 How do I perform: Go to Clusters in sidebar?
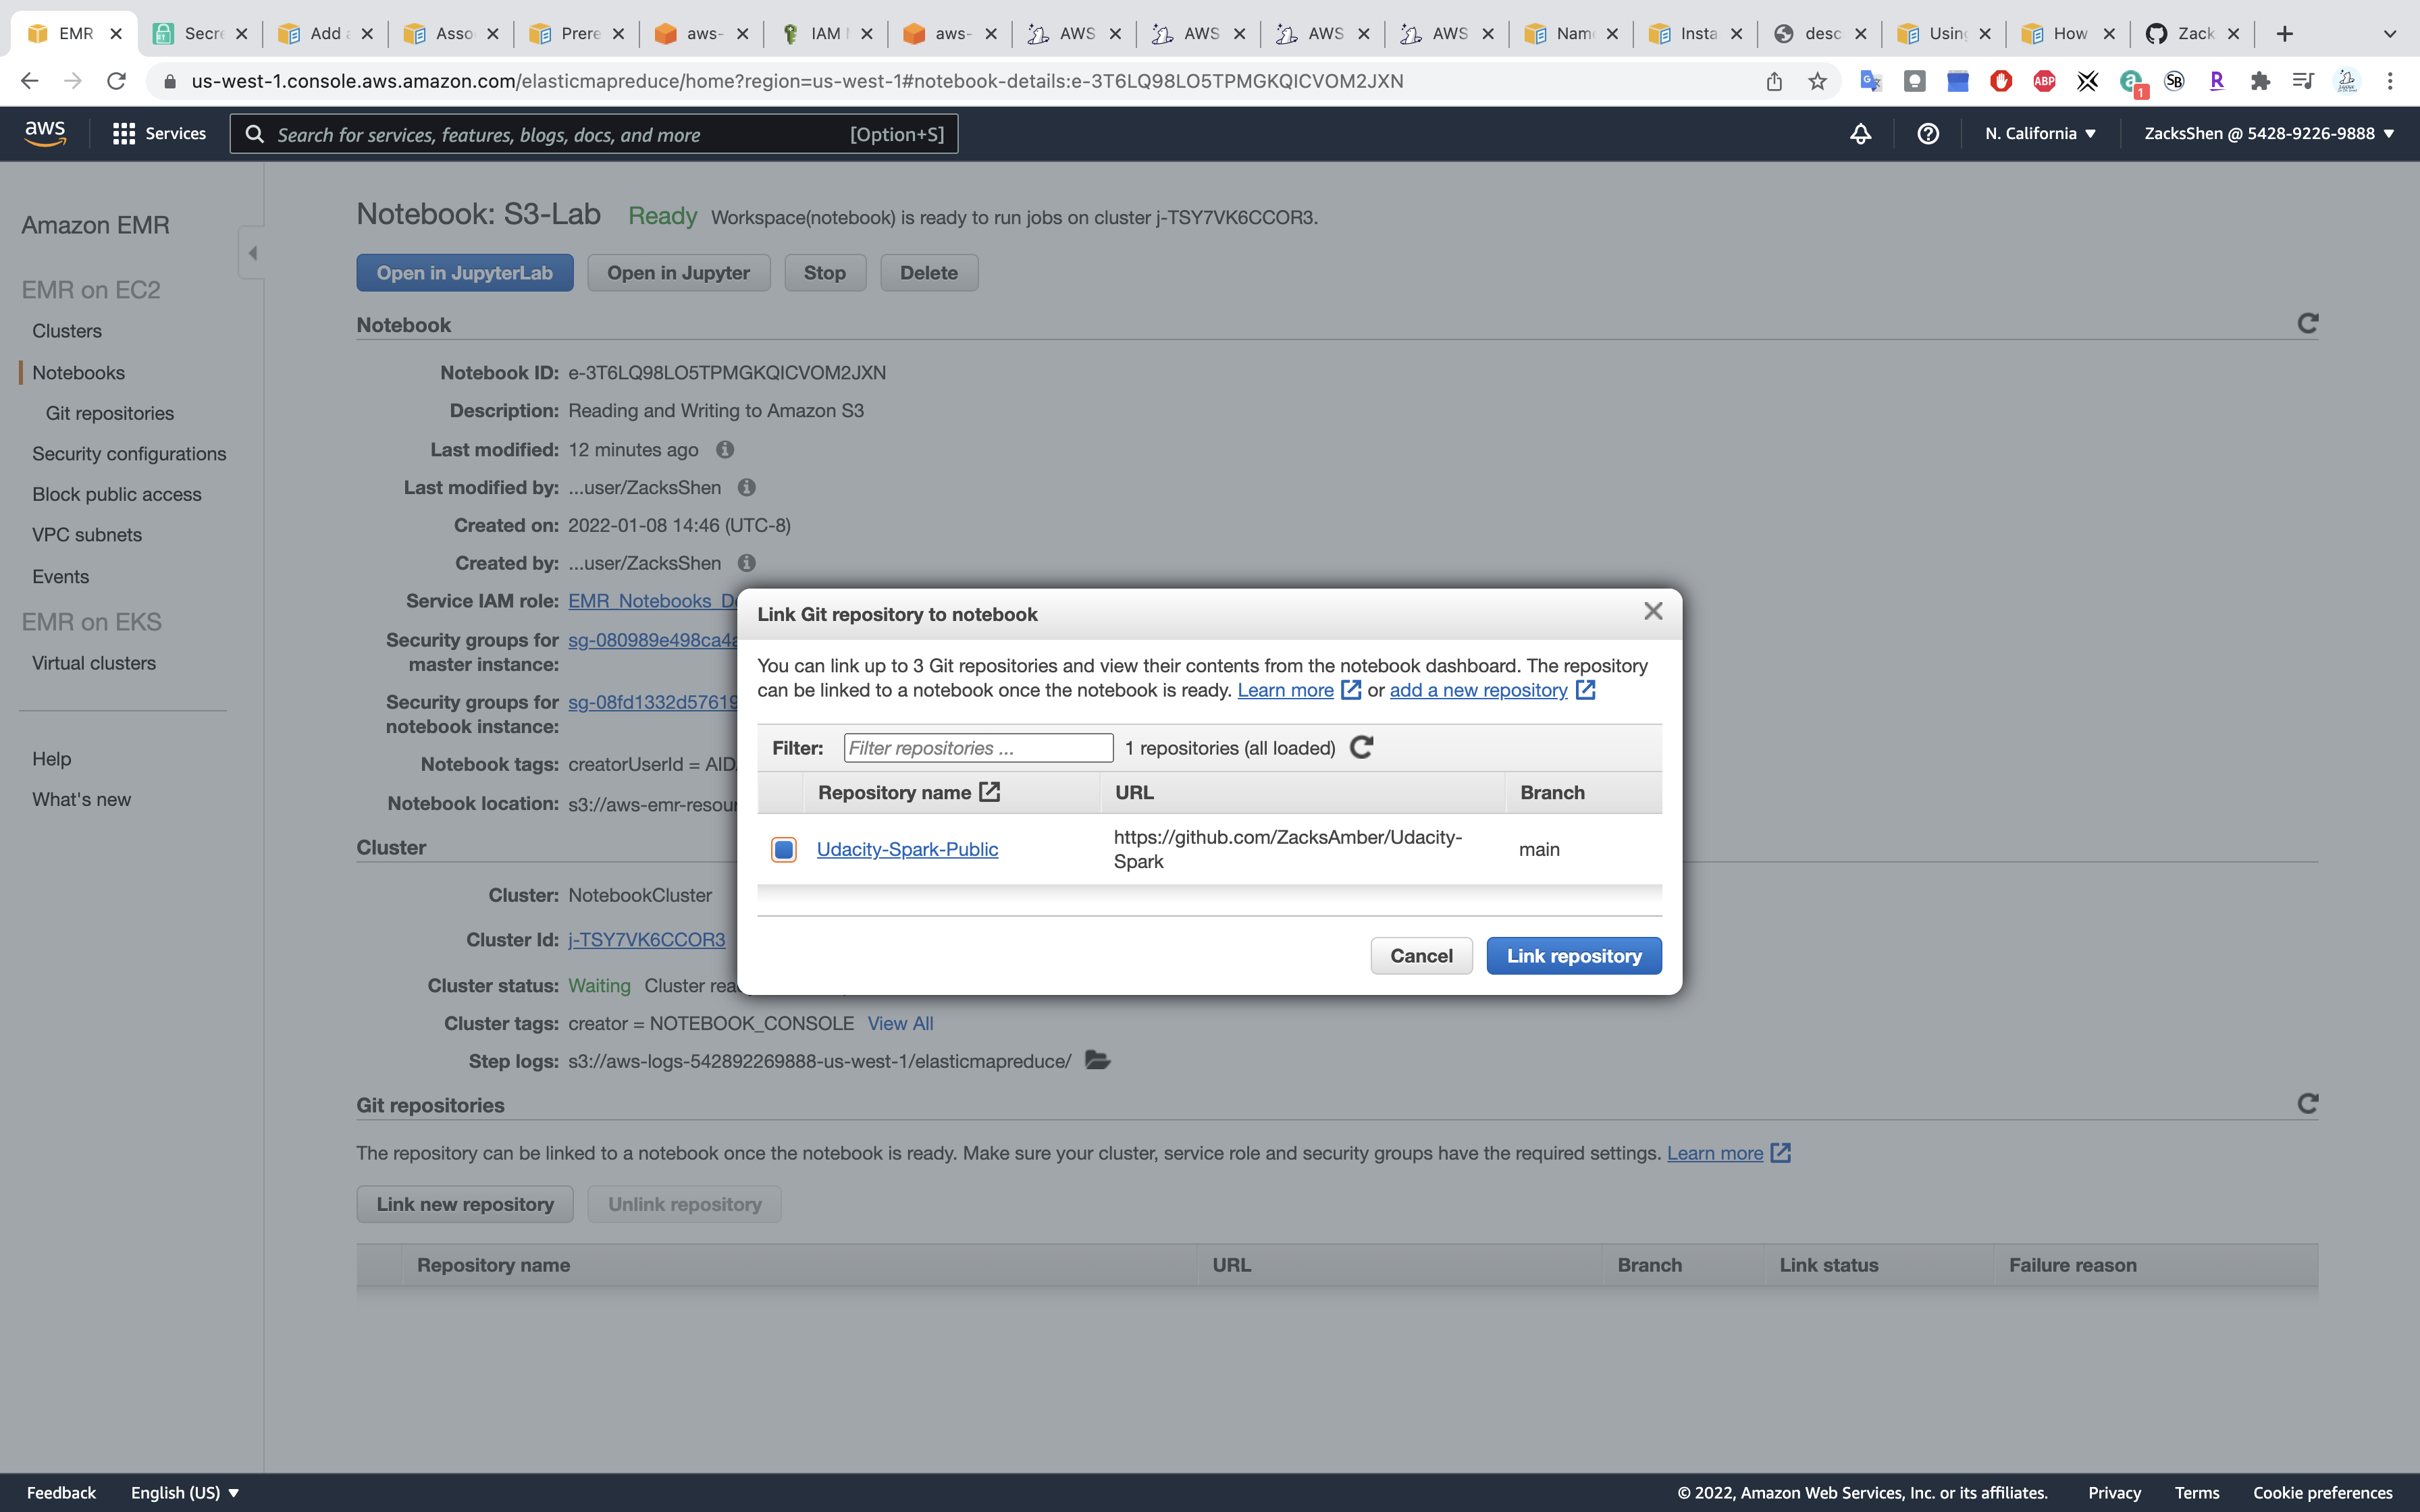[x=67, y=331]
